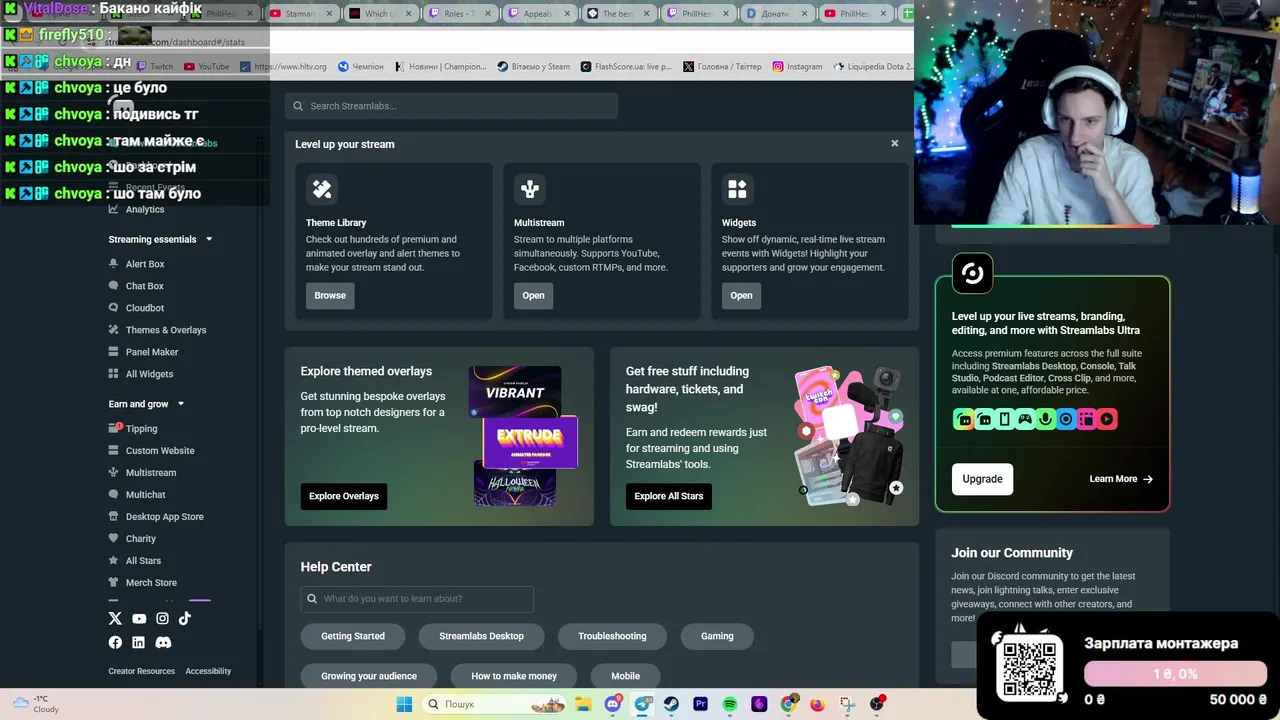Click the Learn More link
Image resolution: width=1280 pixels, height=720 pixels.
(x=1121, y=479)
